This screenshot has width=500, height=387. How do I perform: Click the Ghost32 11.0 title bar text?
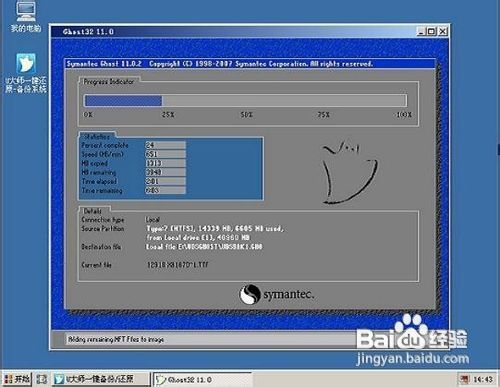coord(88,32)
